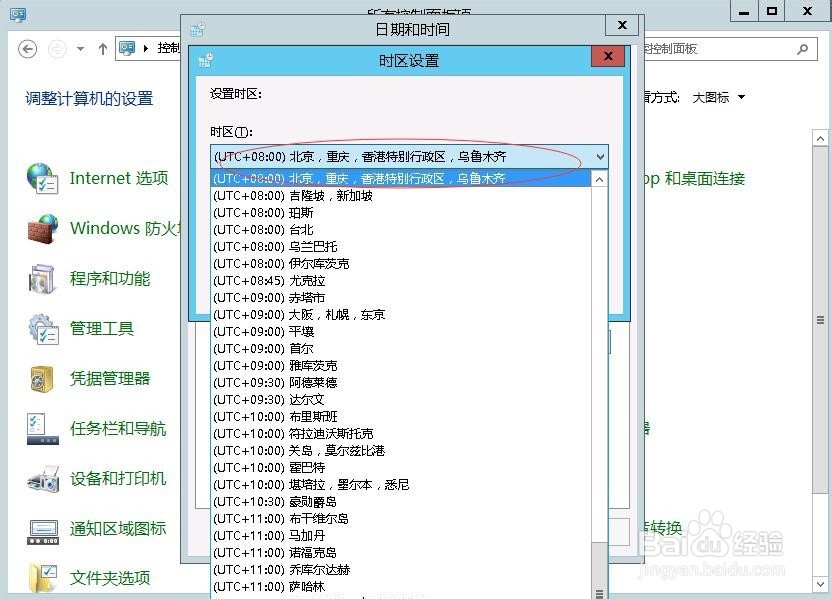Select (UTC+08:00) 伊尔库茨克 time zone
The width and height of the screenshot is (832, 599).
(x=401, y=264)
